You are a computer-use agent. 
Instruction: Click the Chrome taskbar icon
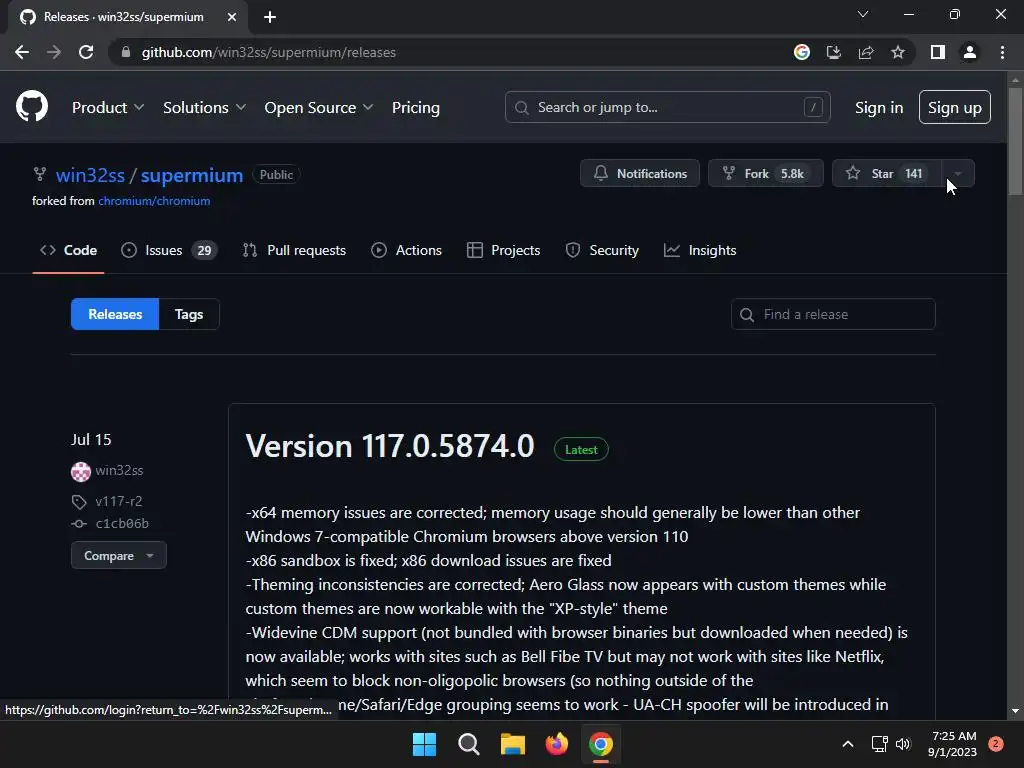click(x=601, y=744)
